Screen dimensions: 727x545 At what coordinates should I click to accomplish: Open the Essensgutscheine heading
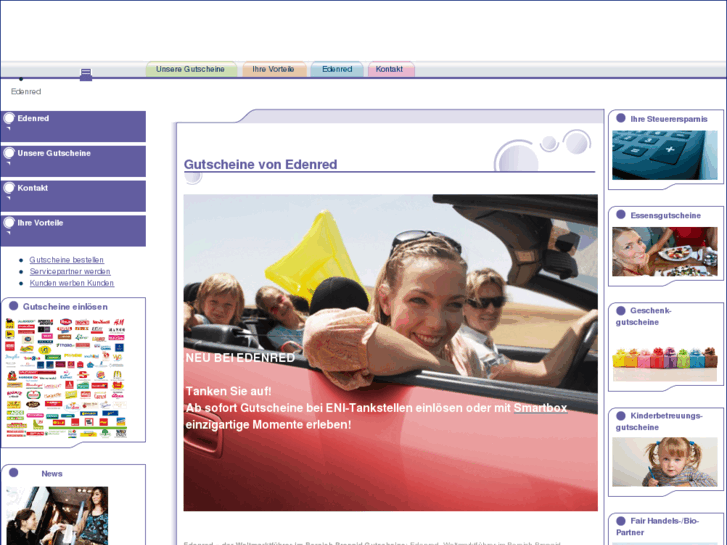[x=666, y=215]
